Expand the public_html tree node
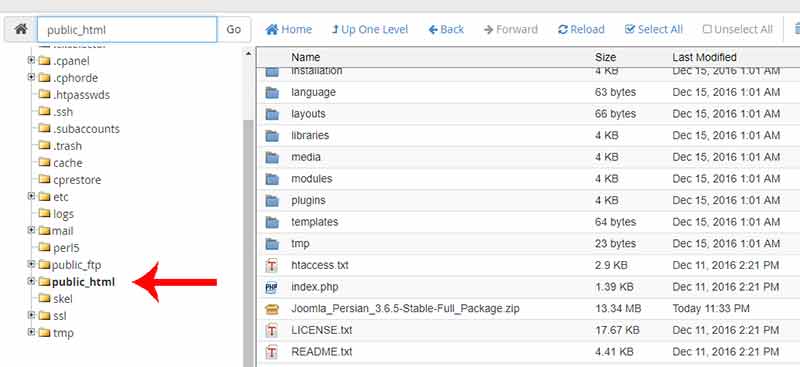 pos(31,281)
